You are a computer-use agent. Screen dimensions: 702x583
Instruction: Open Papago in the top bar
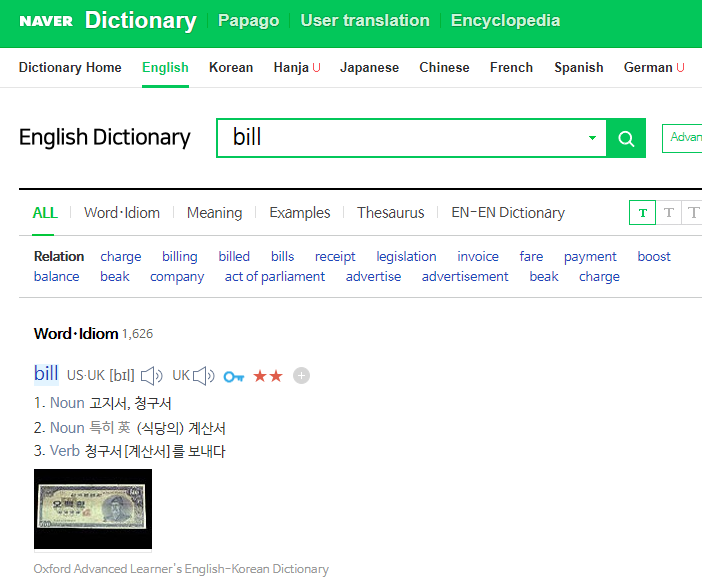[x=248, y=21]
